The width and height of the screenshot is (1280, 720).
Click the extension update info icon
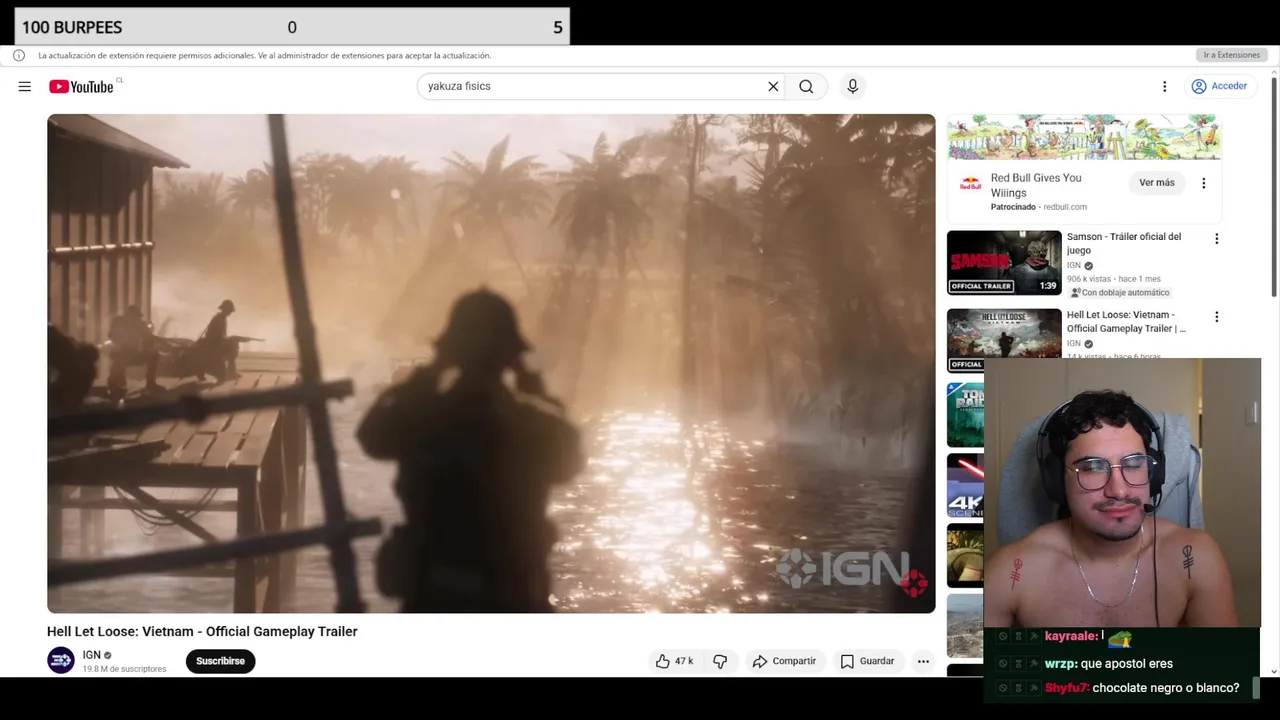pyautogui.click(x=19, y=55)
